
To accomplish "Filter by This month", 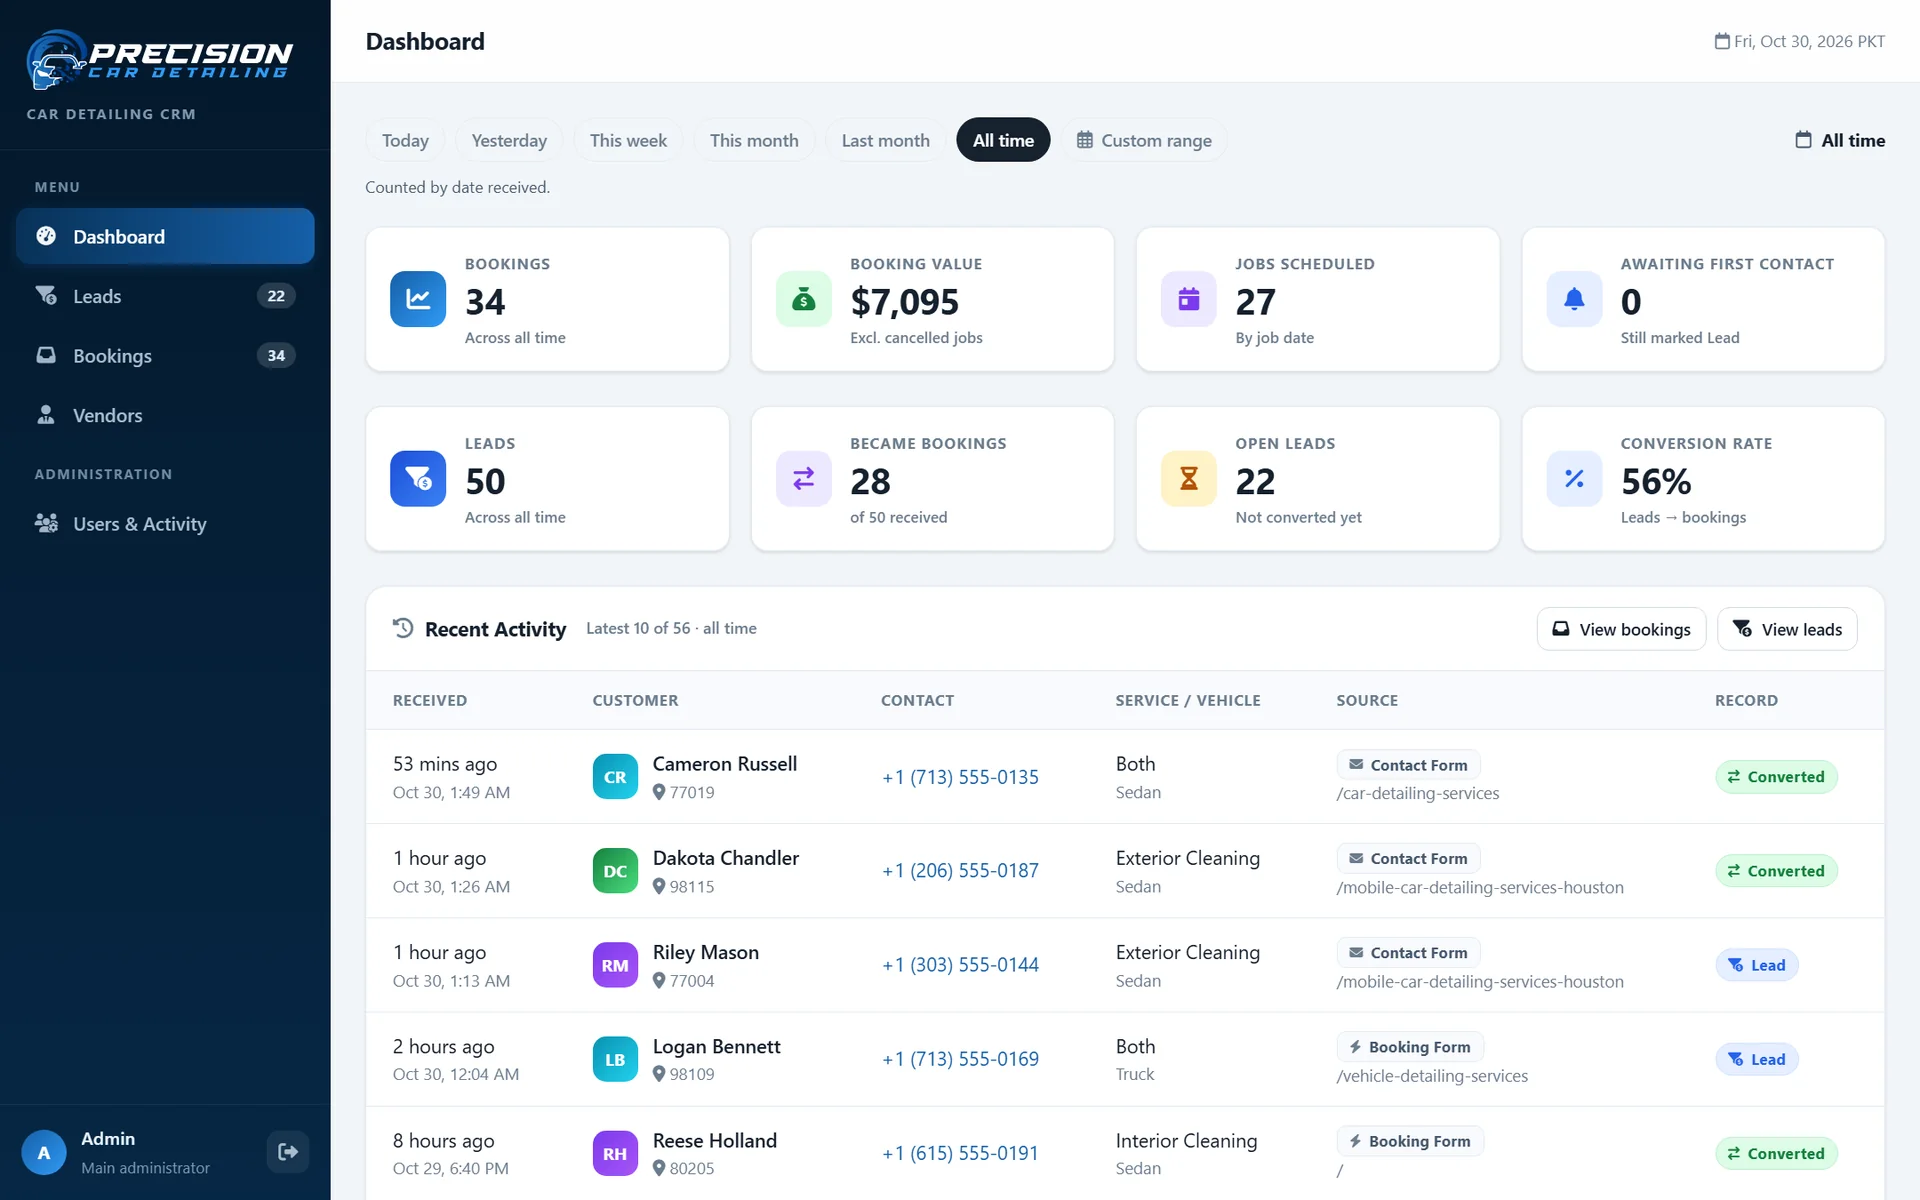I will click(754, 140).
